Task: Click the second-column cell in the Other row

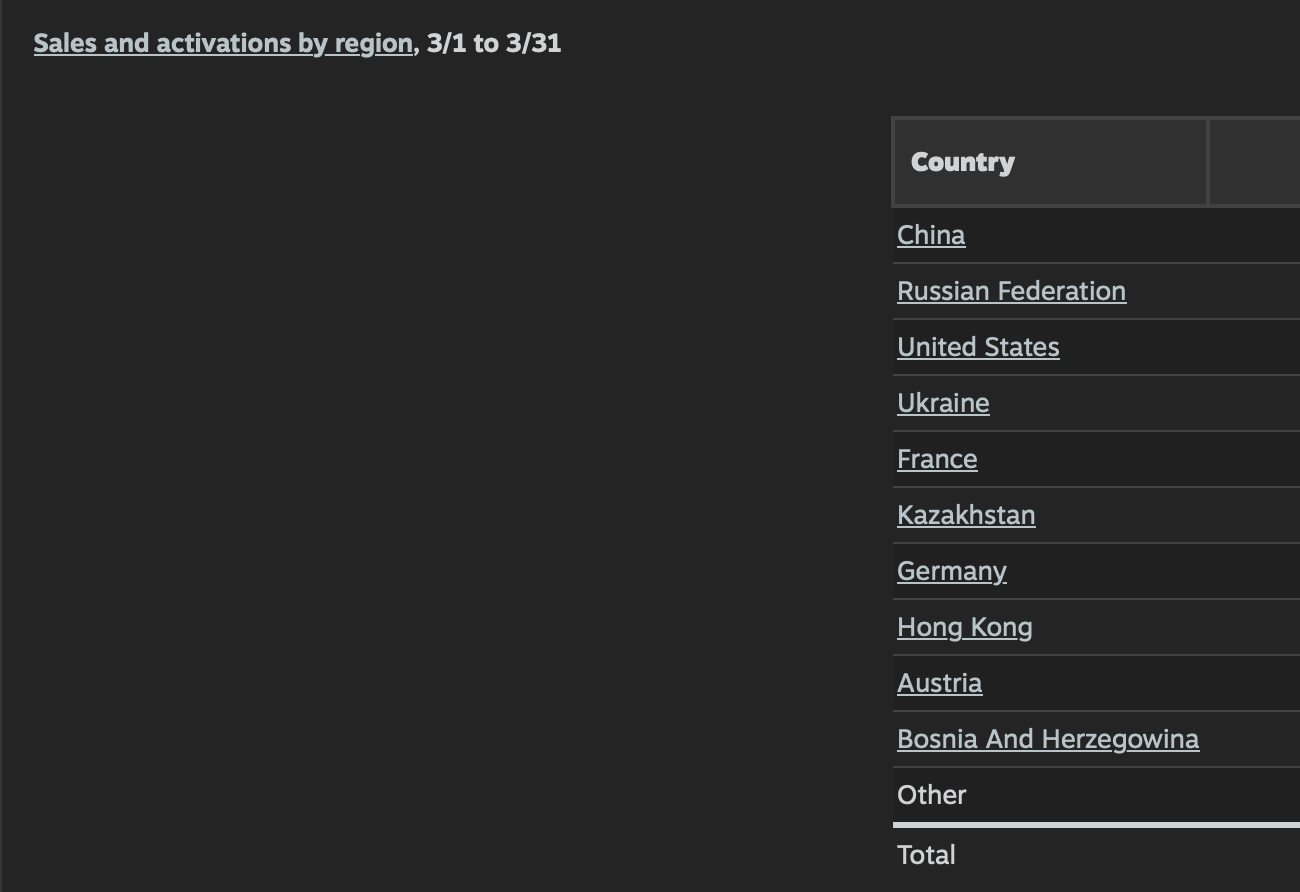Action: coord(1255,795)
